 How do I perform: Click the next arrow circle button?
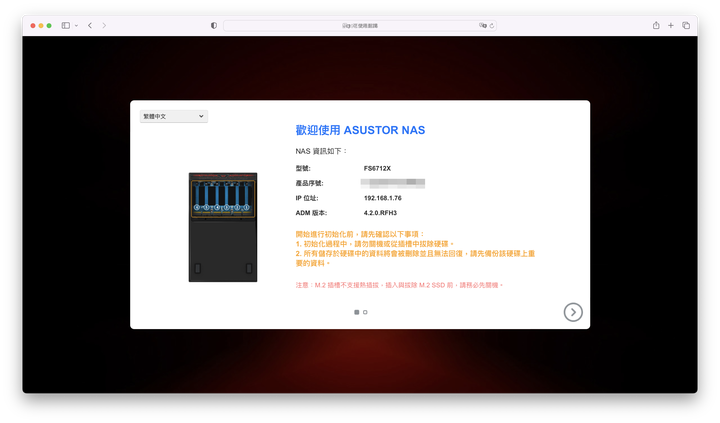(x=573, y=312)
